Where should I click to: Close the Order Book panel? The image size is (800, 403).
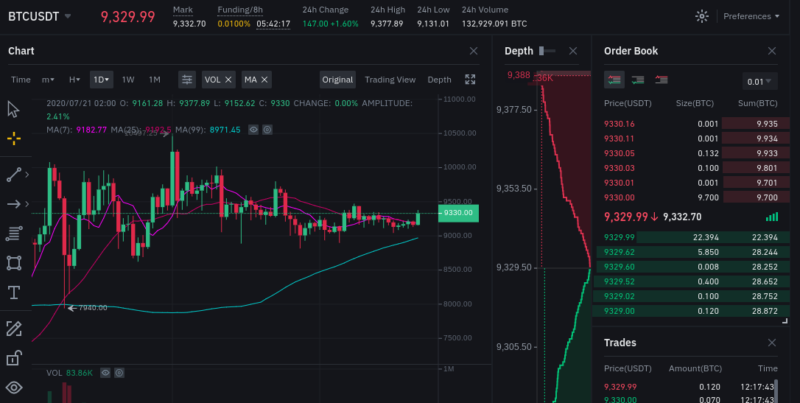click(772, 51)
